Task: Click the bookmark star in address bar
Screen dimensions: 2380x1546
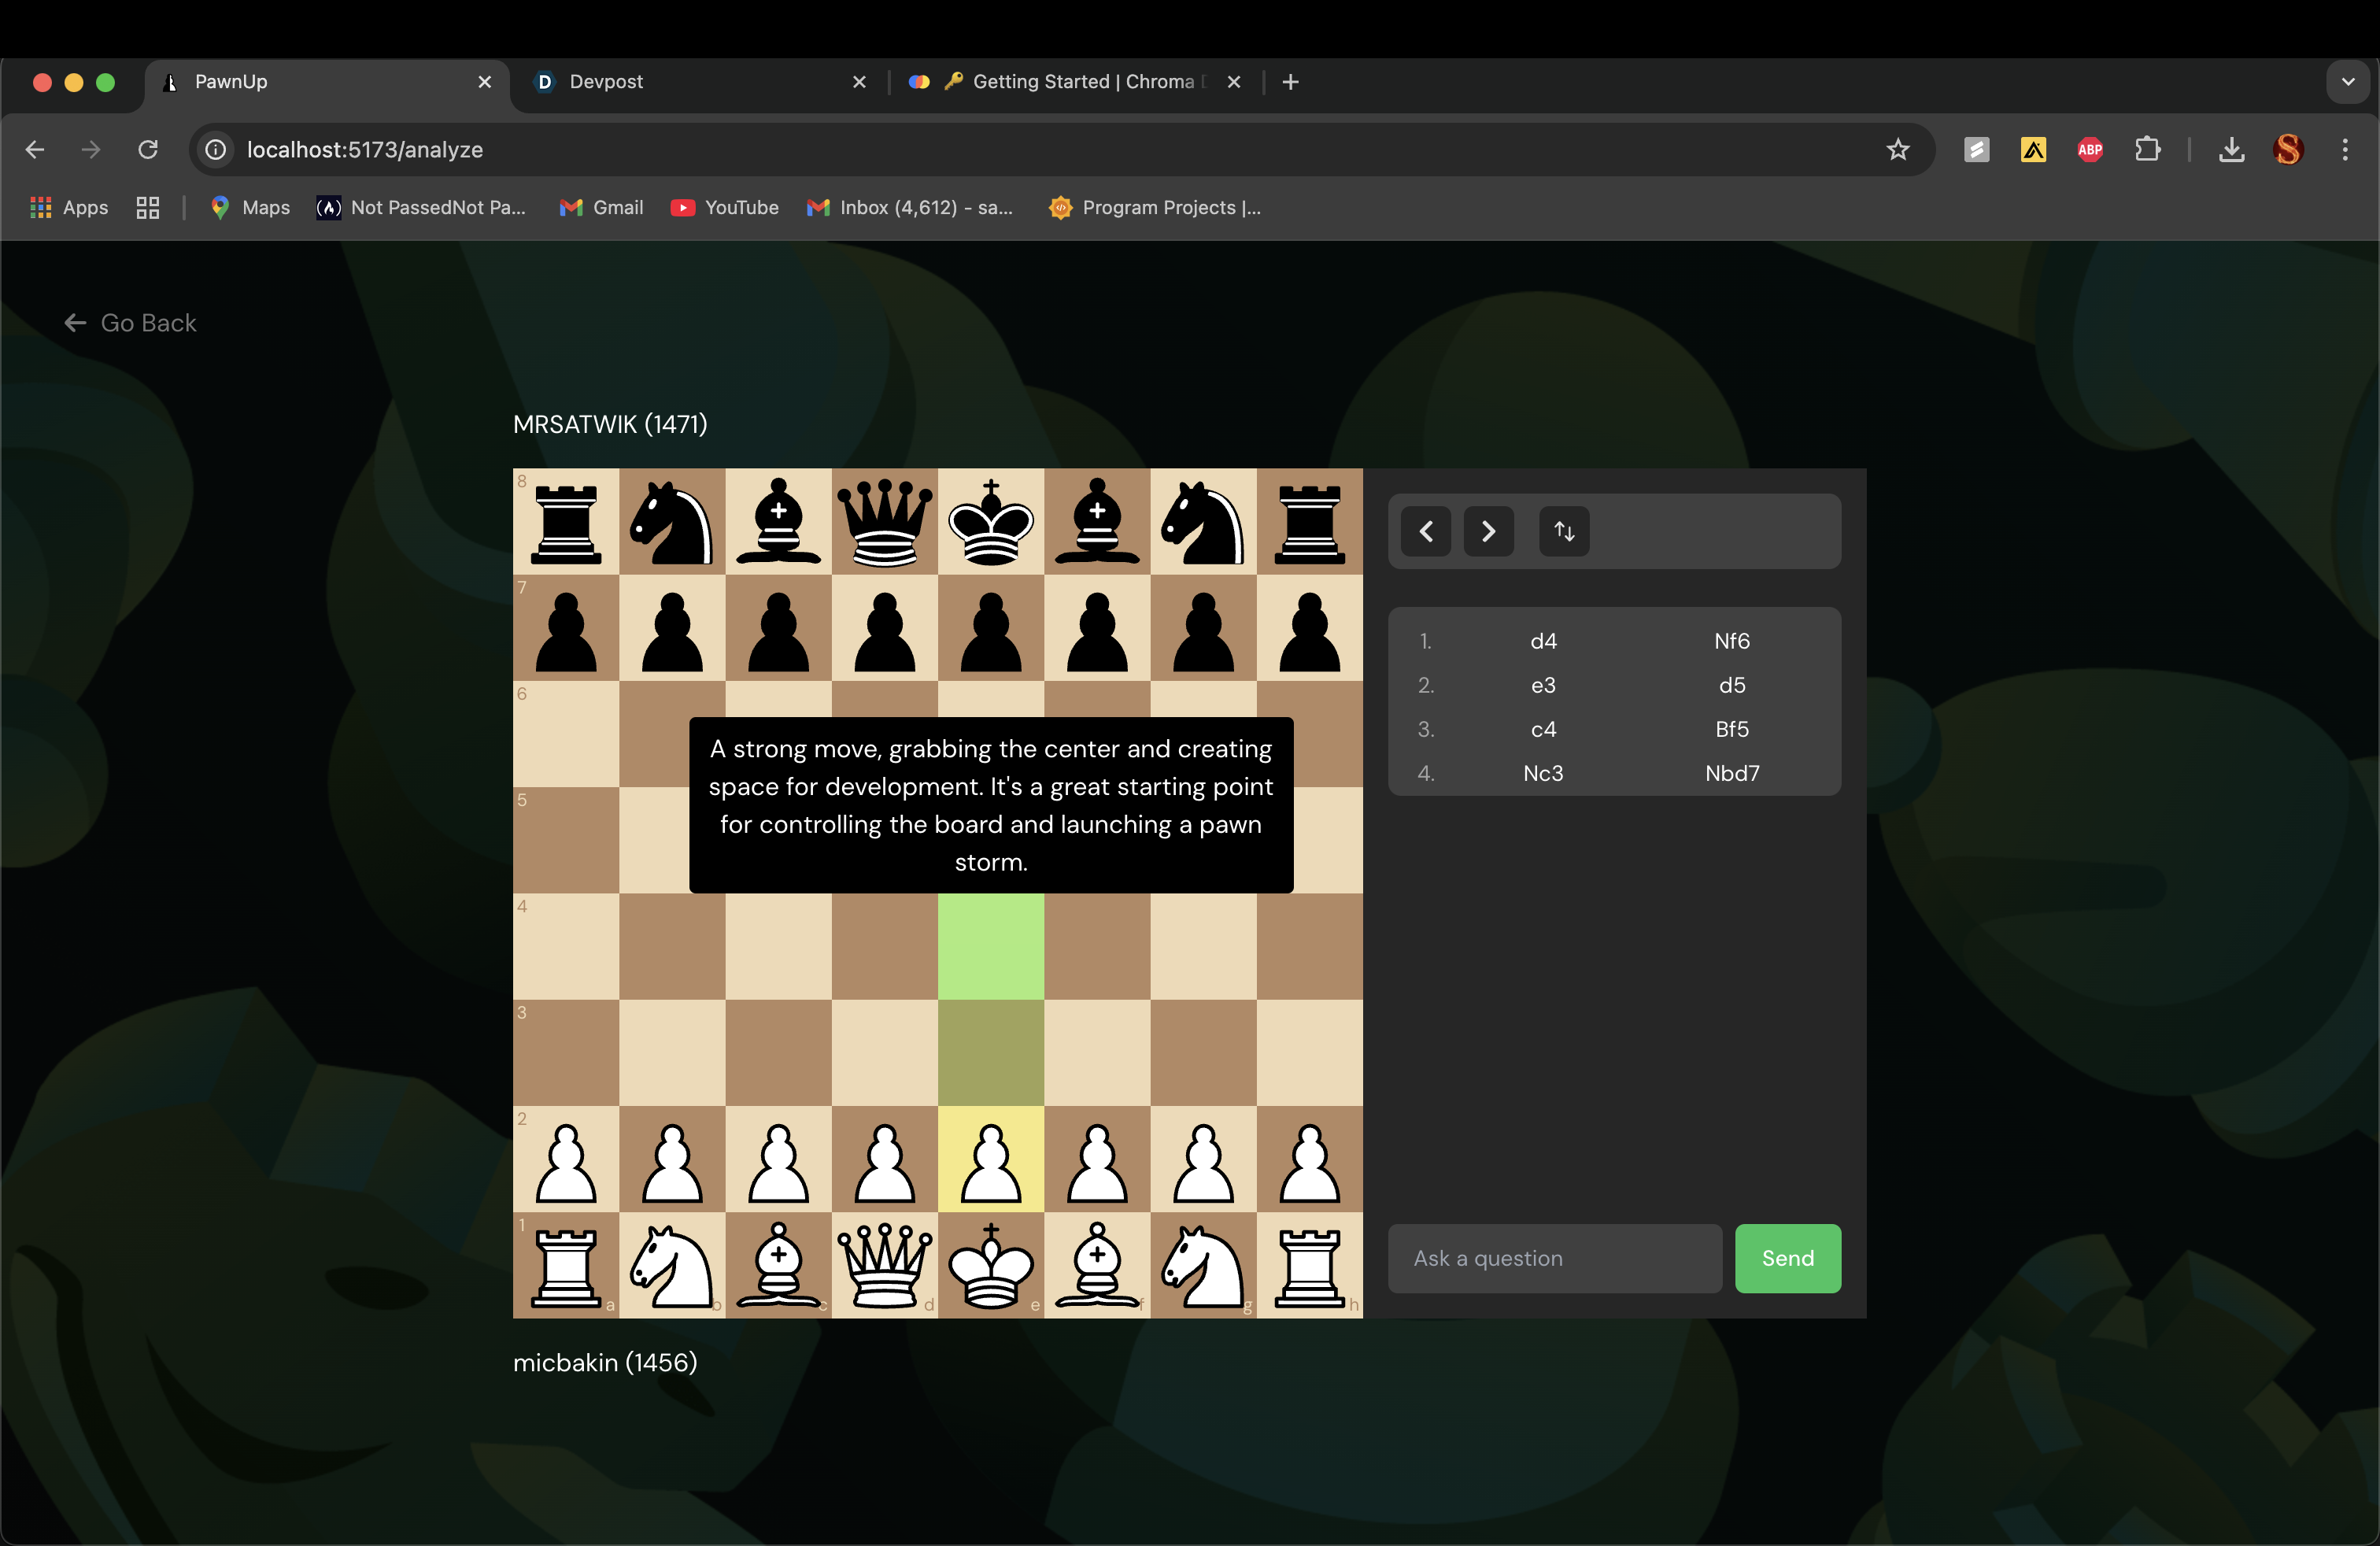Action: (1897, 150)
